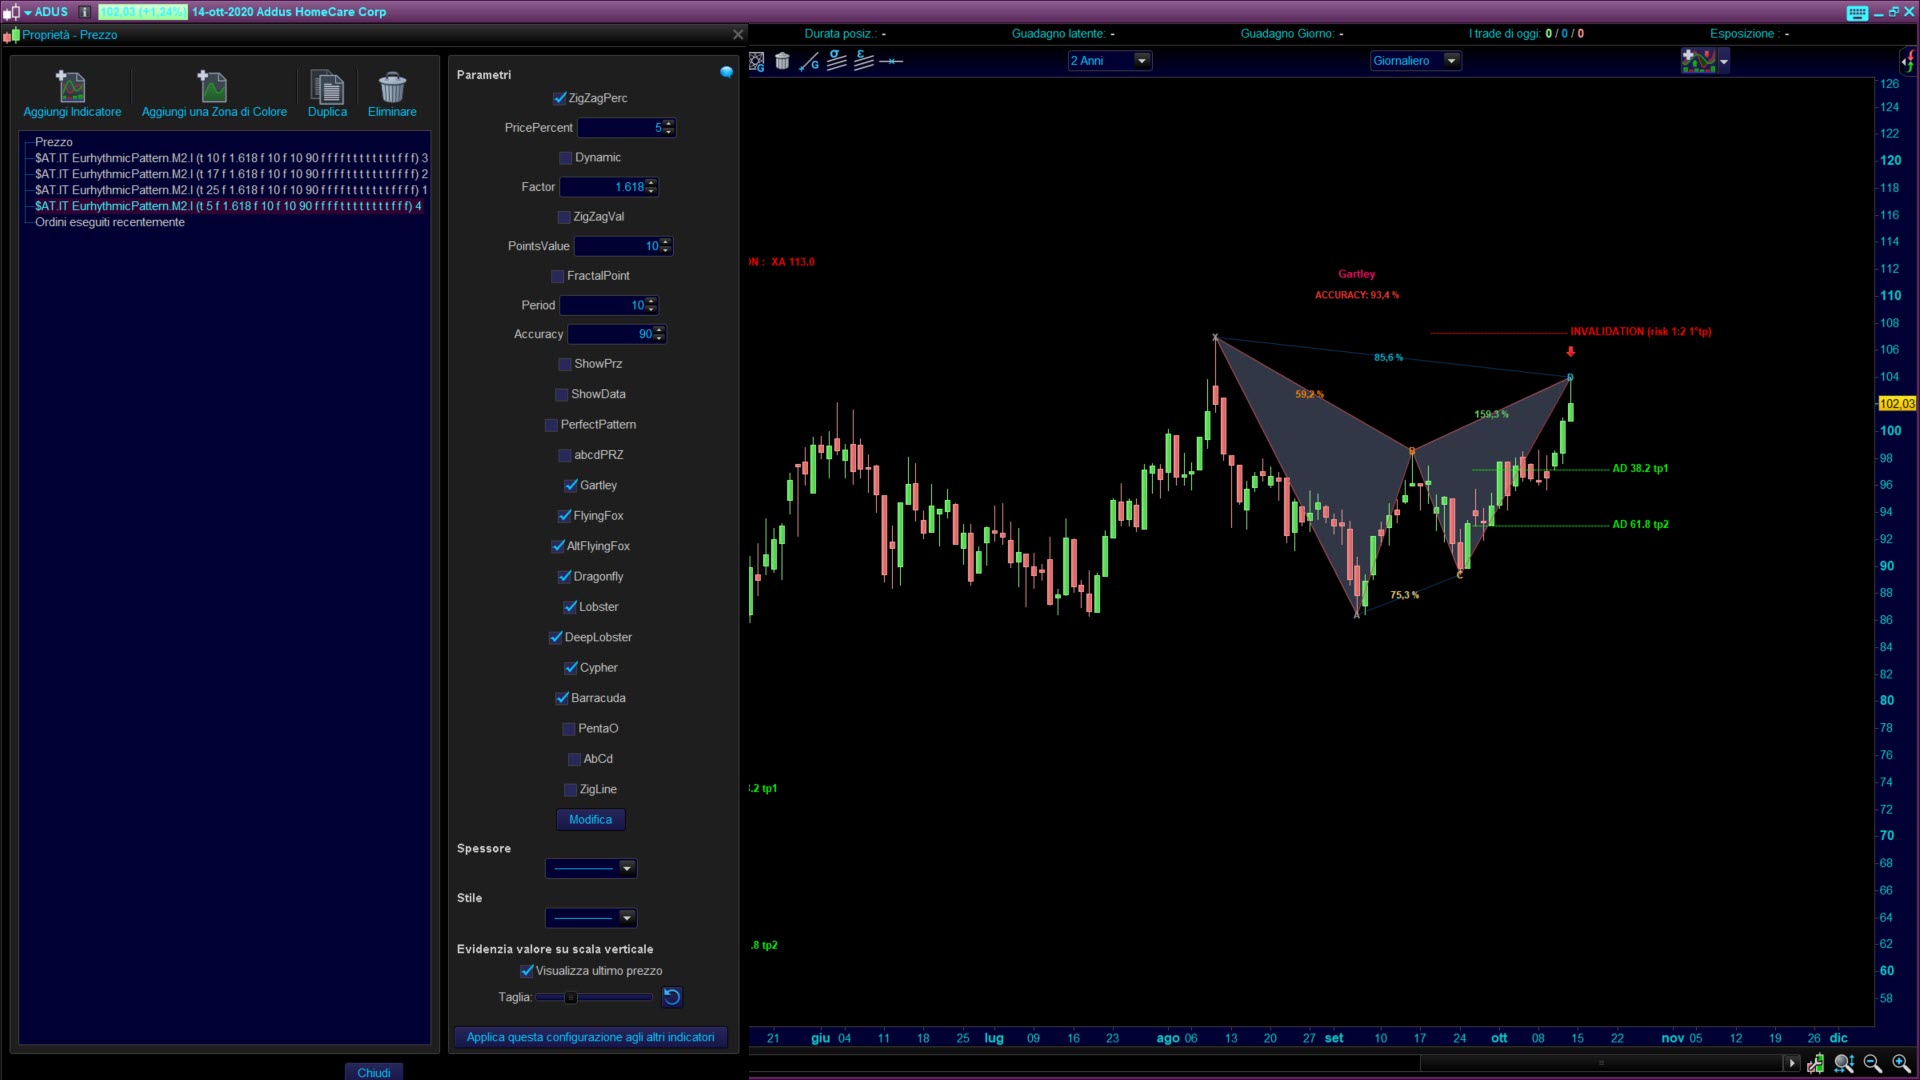The width and height of the screenshot is (1920, 1080).
Task: Expand the Spessore line thickness dropdown
Action: coord(627,868)
